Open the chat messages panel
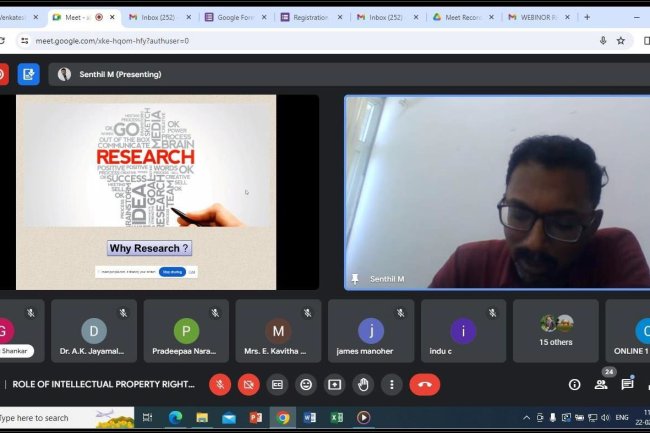 (627, 384)
